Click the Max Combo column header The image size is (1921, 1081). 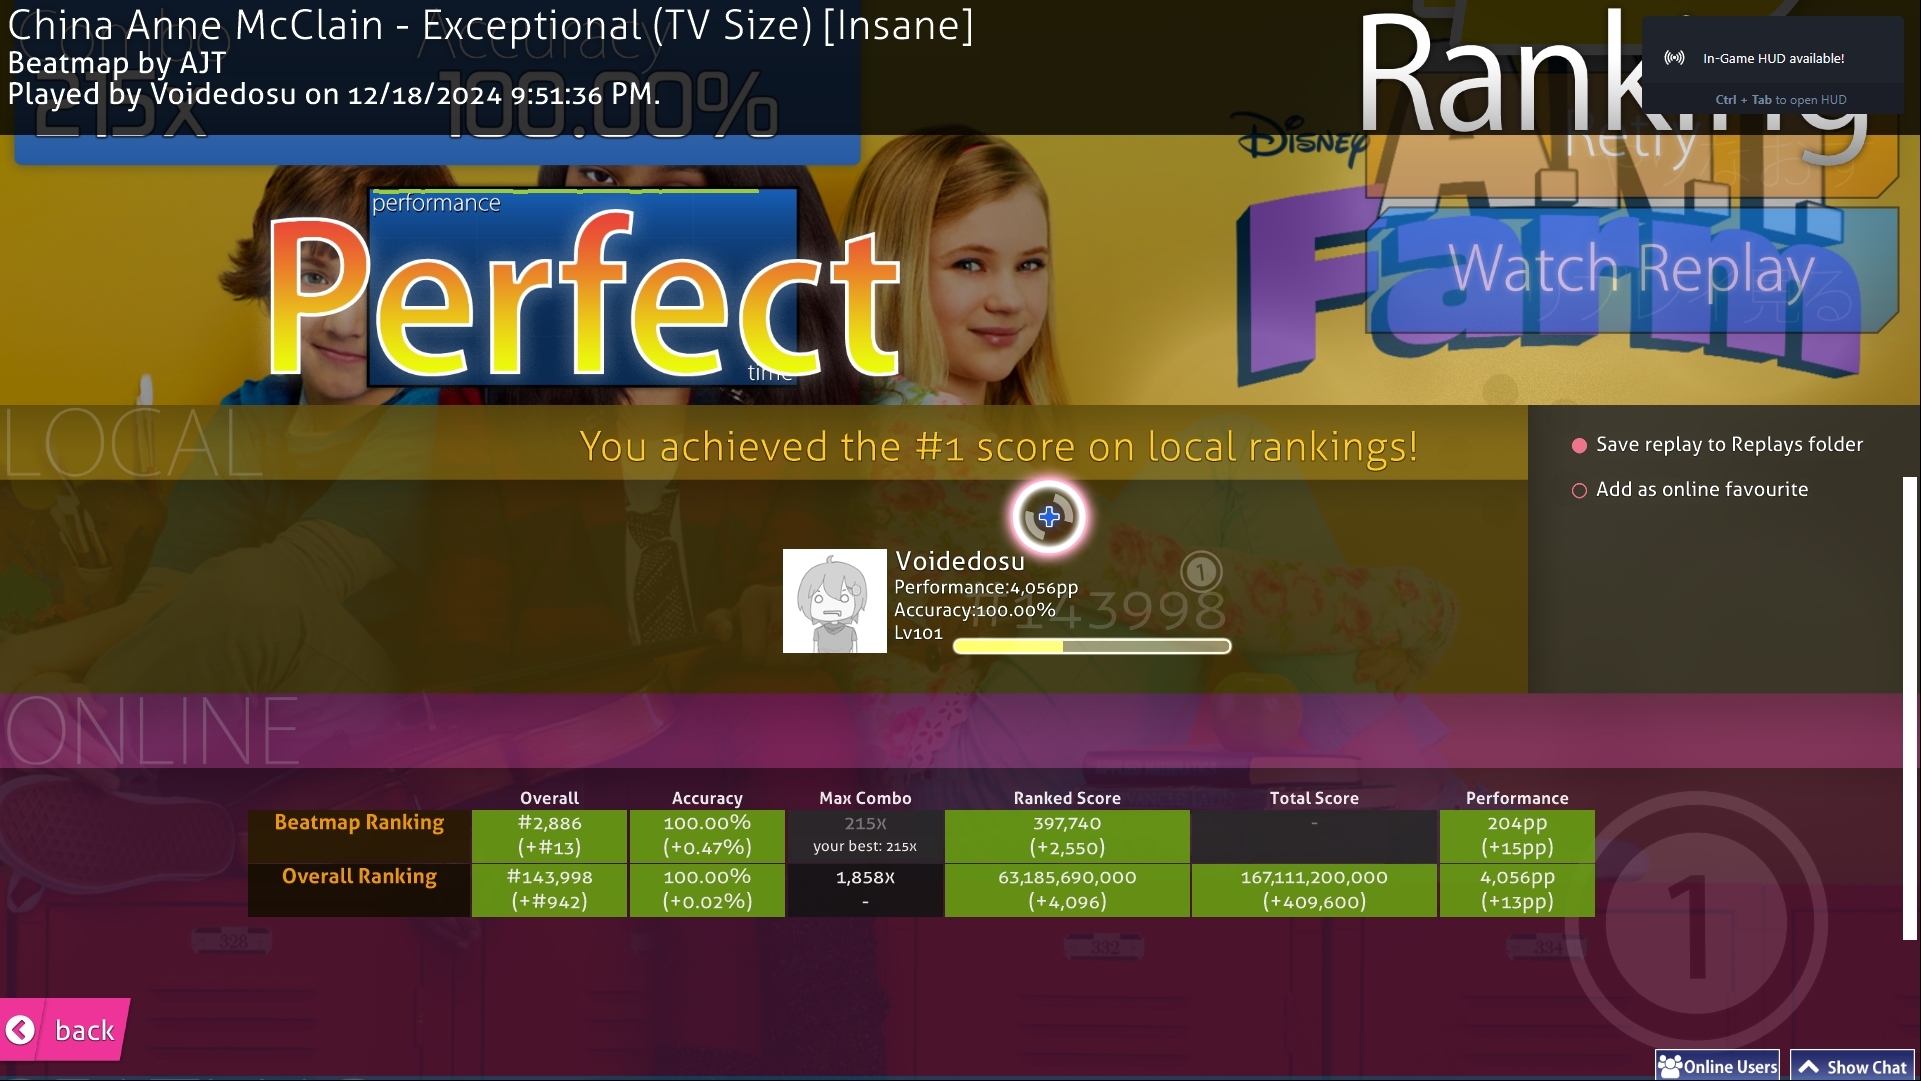(865, 798)
